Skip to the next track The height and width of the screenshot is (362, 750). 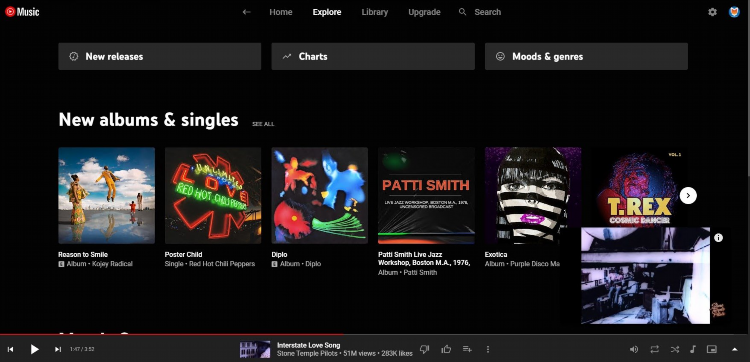click(x=58, y=349)
